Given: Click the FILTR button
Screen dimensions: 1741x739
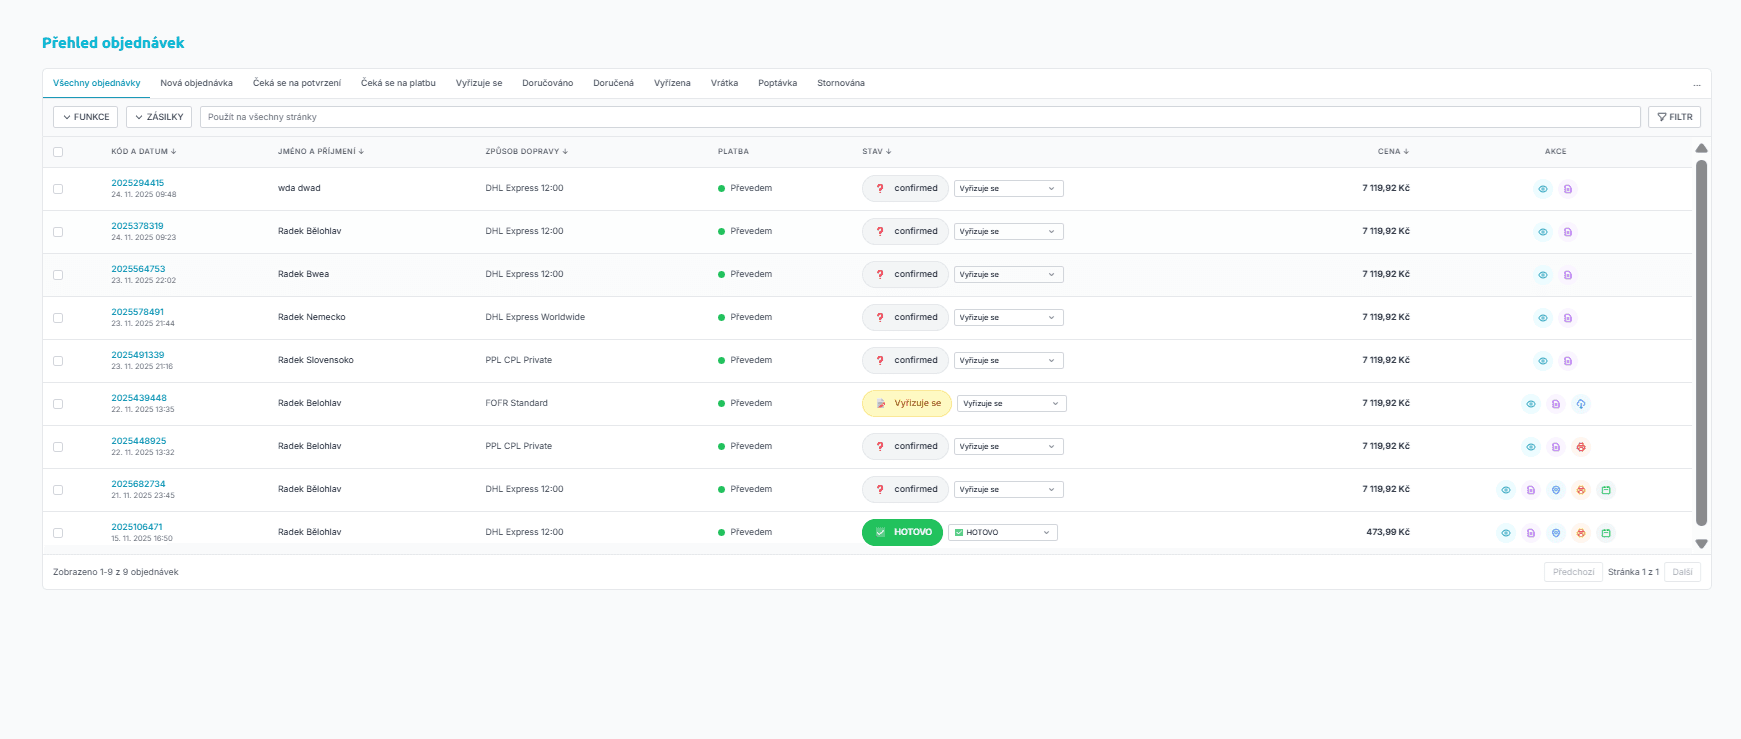Looking at the screenshot, I should (x=1674, y=117).
